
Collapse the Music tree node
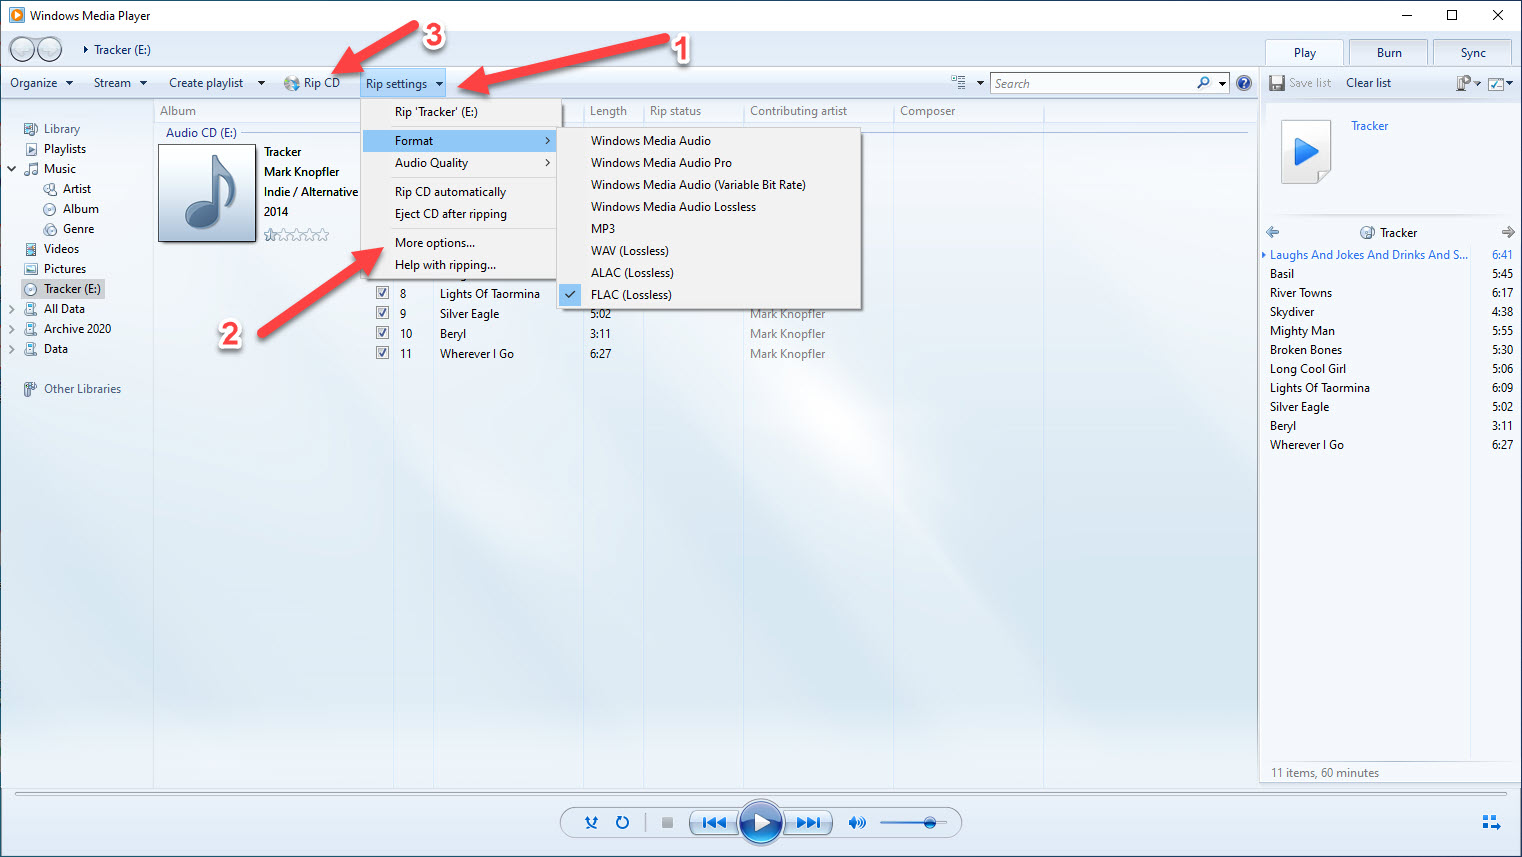click(12, 169)
